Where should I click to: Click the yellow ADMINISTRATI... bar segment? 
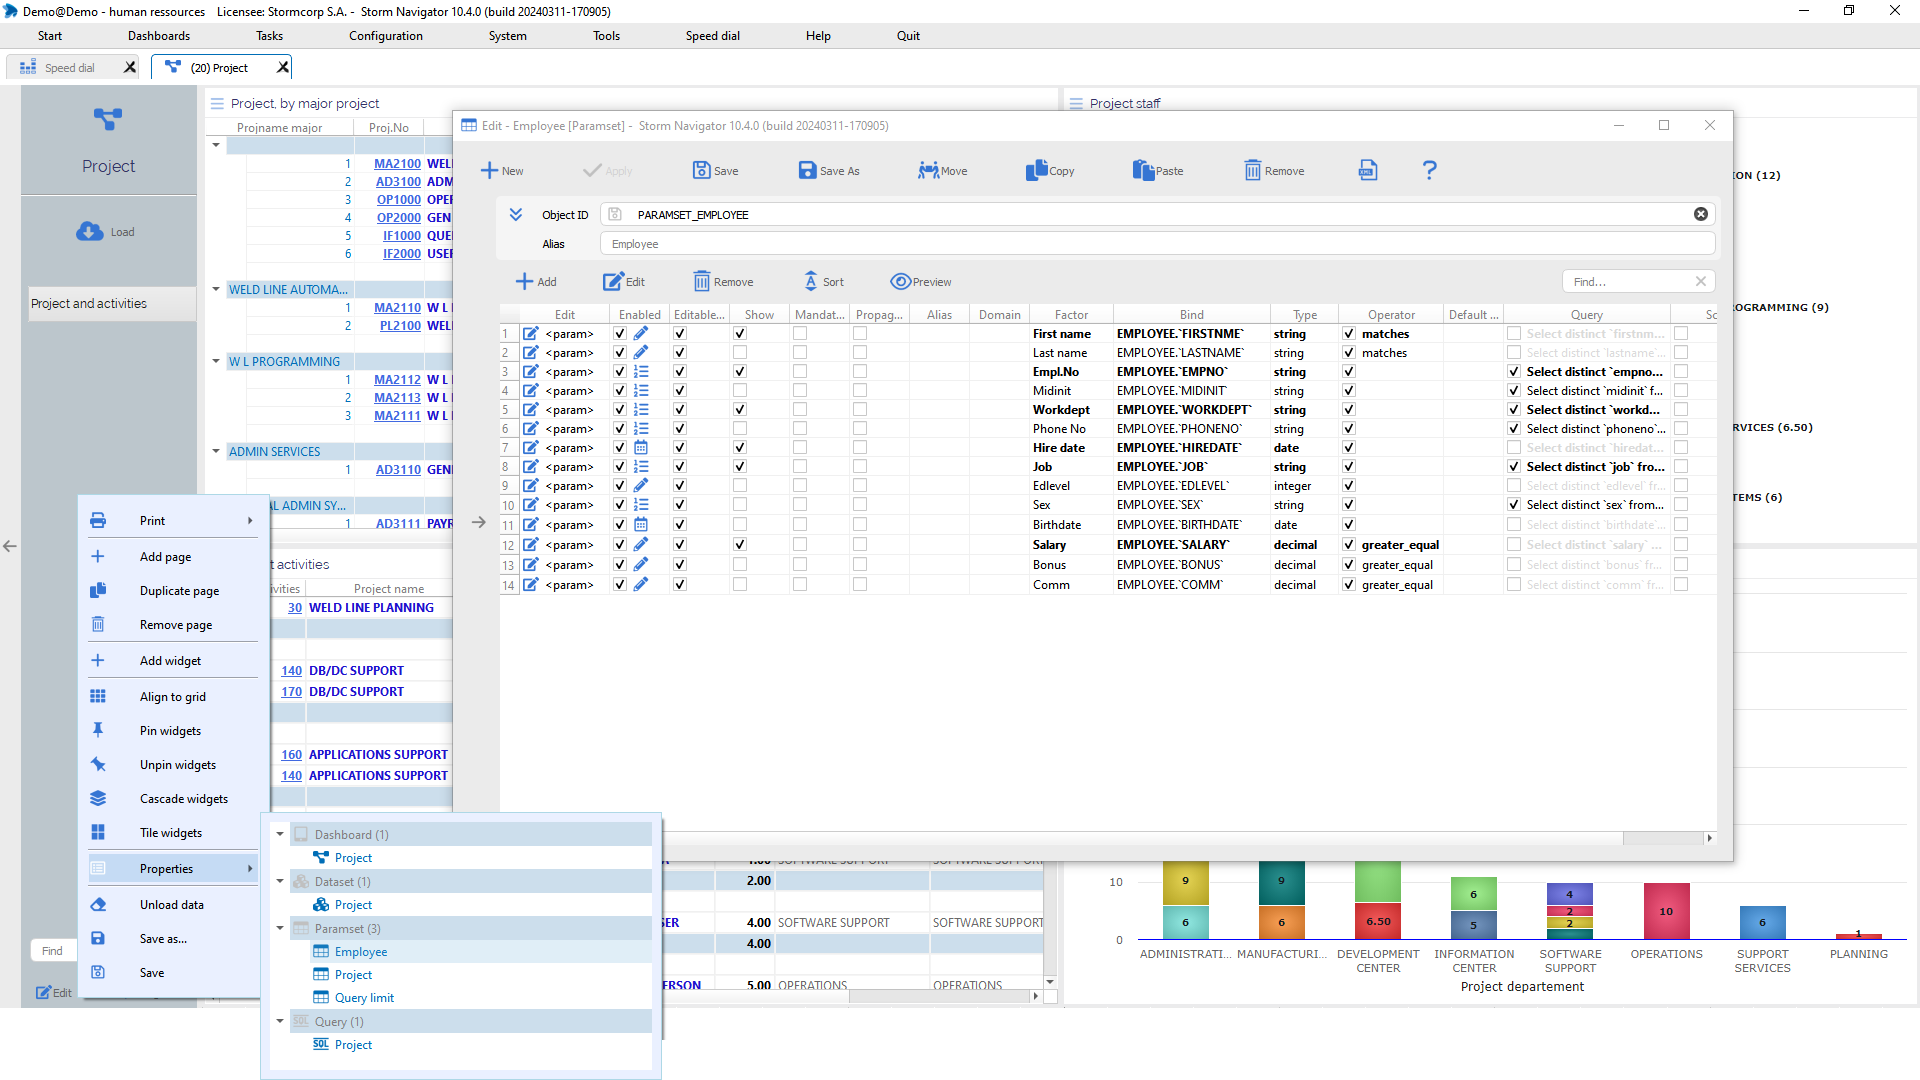pyautogui.click(x=1186, y=882)
